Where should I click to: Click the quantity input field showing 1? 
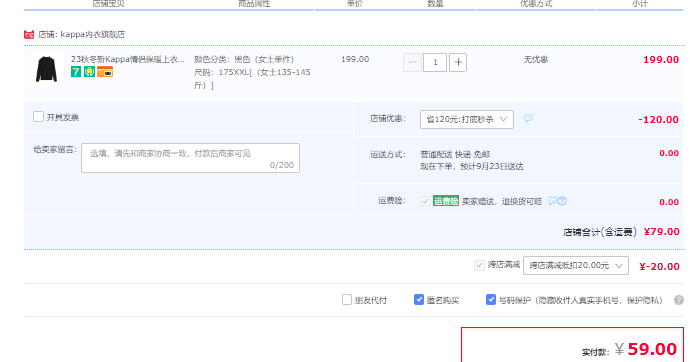435,62
